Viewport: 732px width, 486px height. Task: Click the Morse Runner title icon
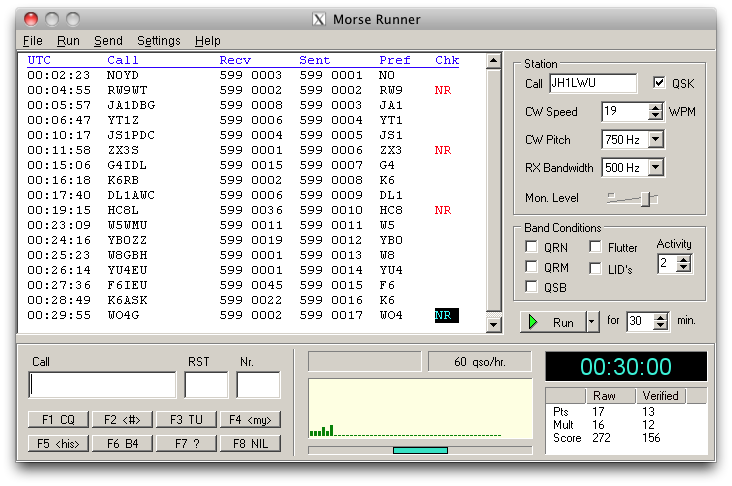pyautogui.click(x=319, y=19)
